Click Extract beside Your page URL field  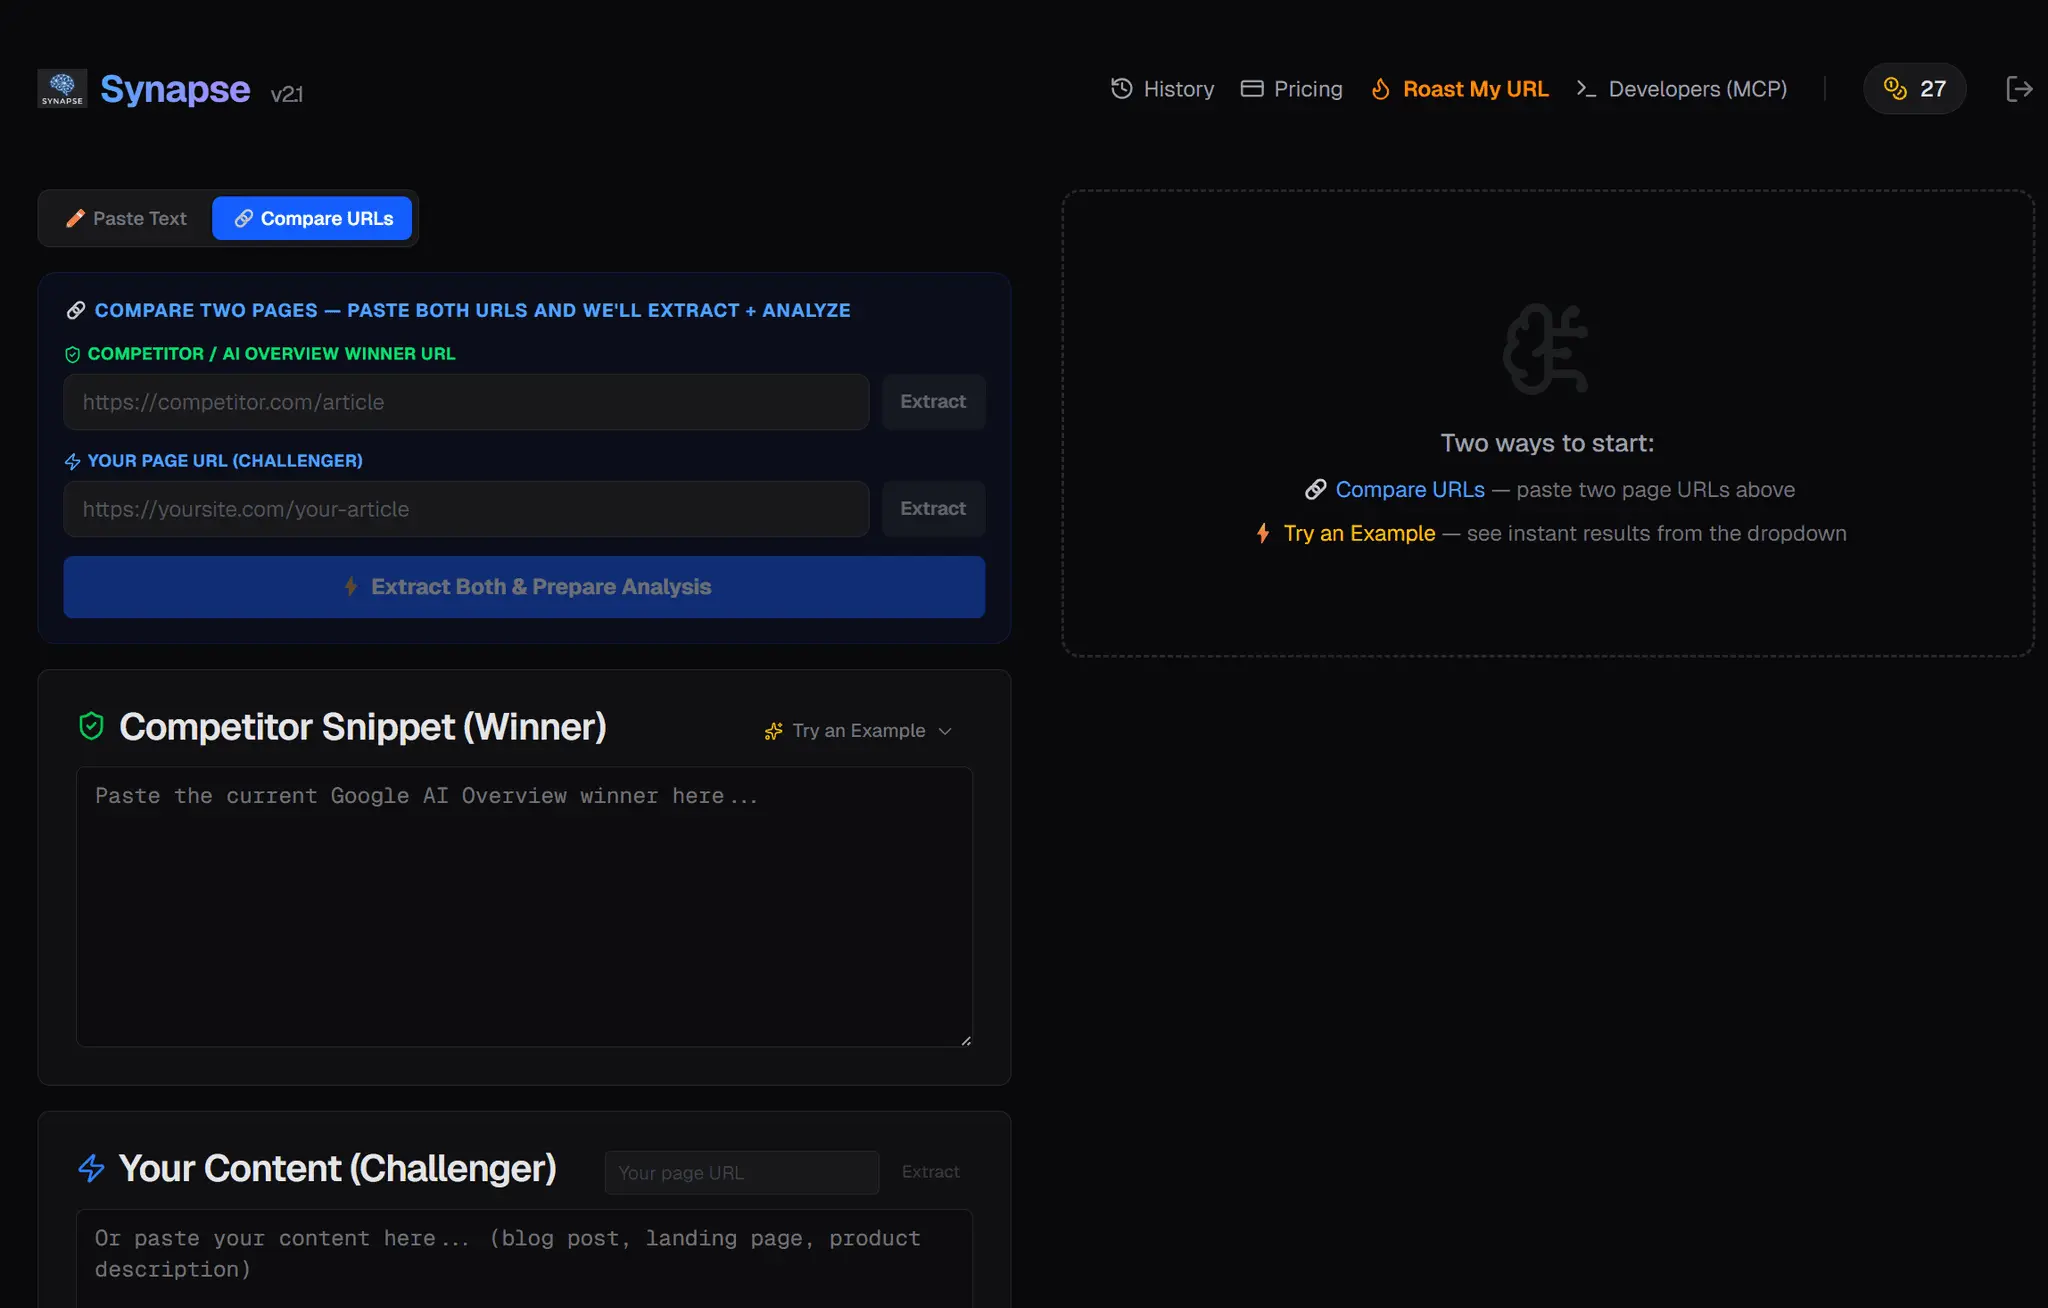[930, 1172]
